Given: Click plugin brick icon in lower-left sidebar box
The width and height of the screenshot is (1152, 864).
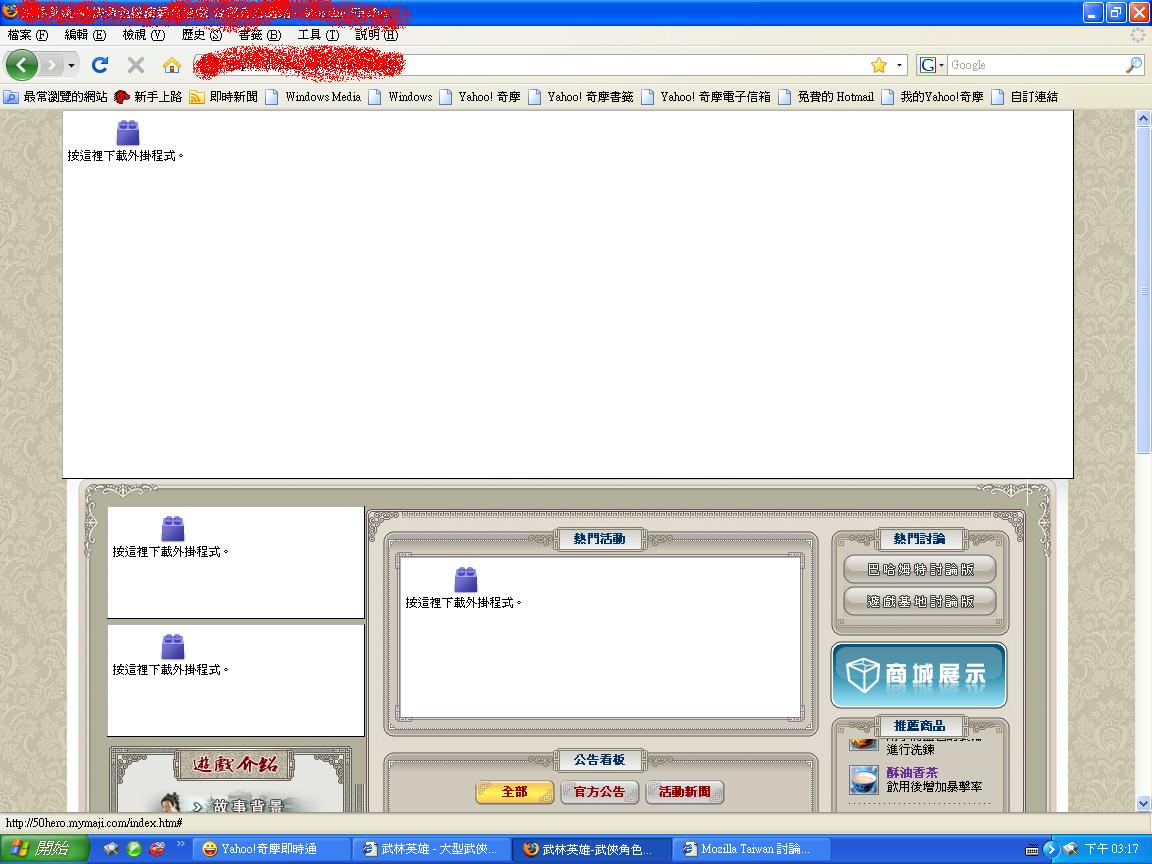Looking at the screenshot, I should [173, 647].
